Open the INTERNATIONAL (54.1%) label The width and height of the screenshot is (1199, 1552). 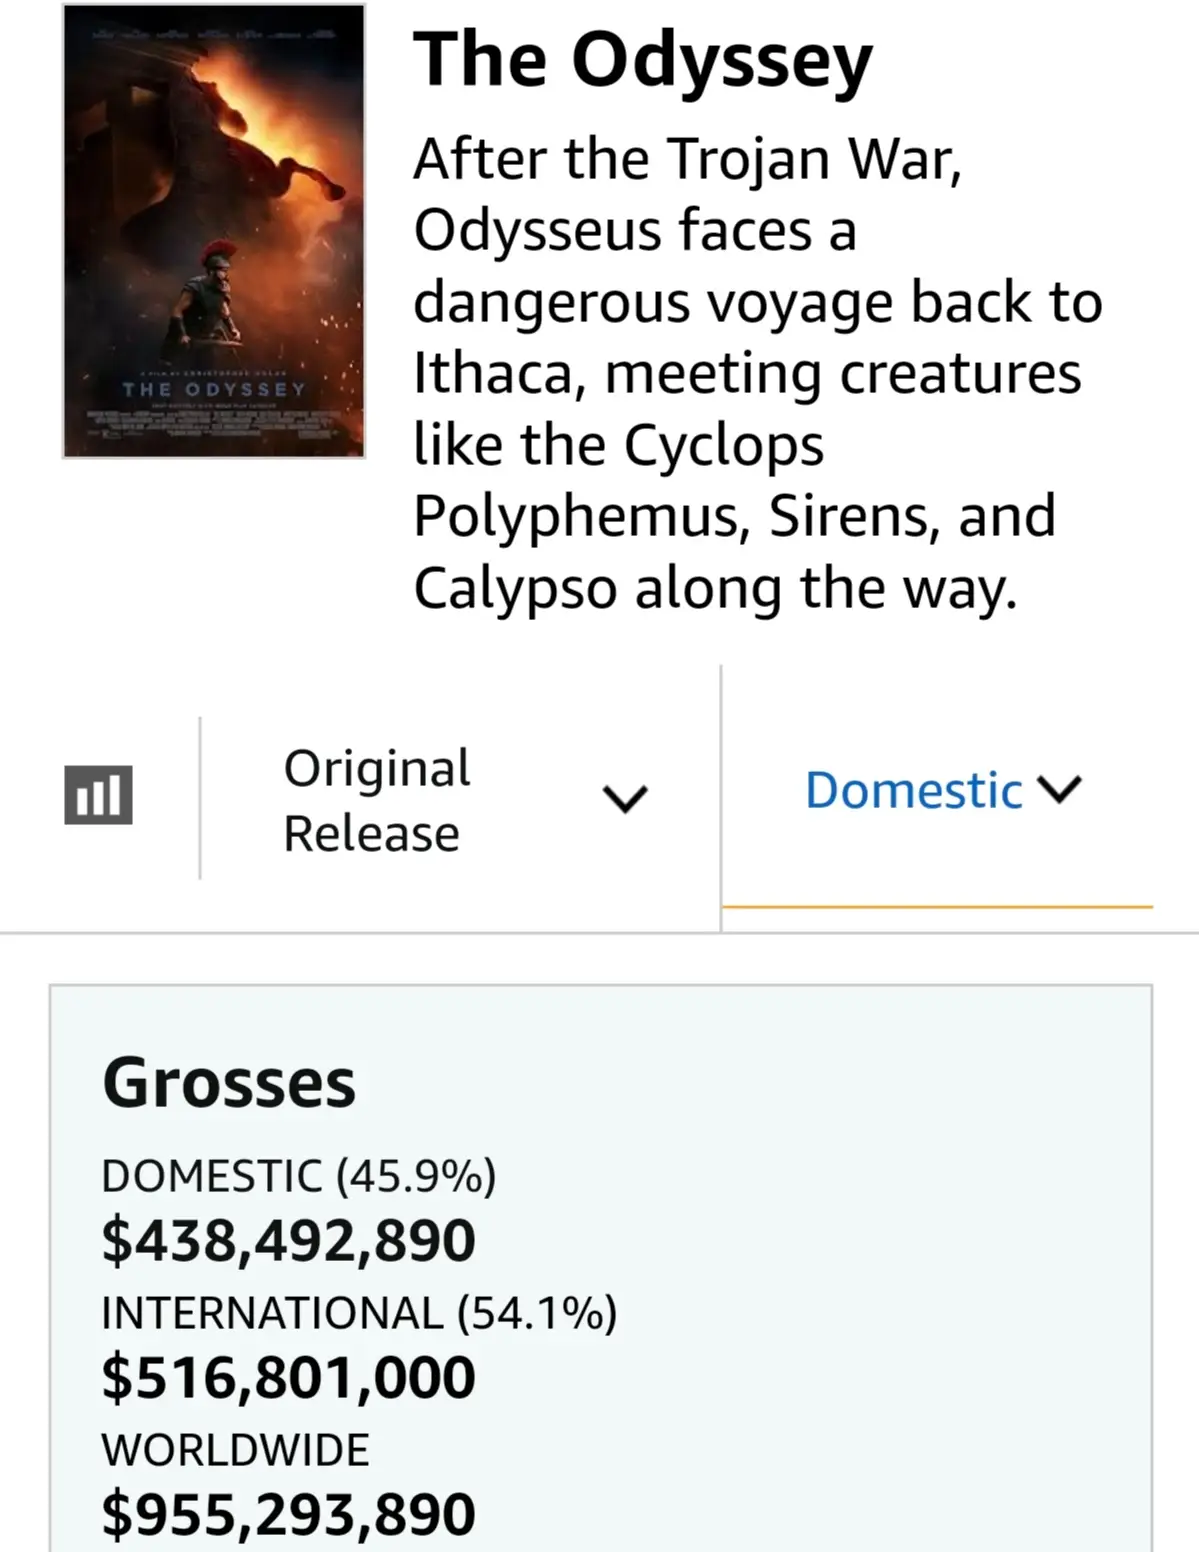[x=359, y=1312]
